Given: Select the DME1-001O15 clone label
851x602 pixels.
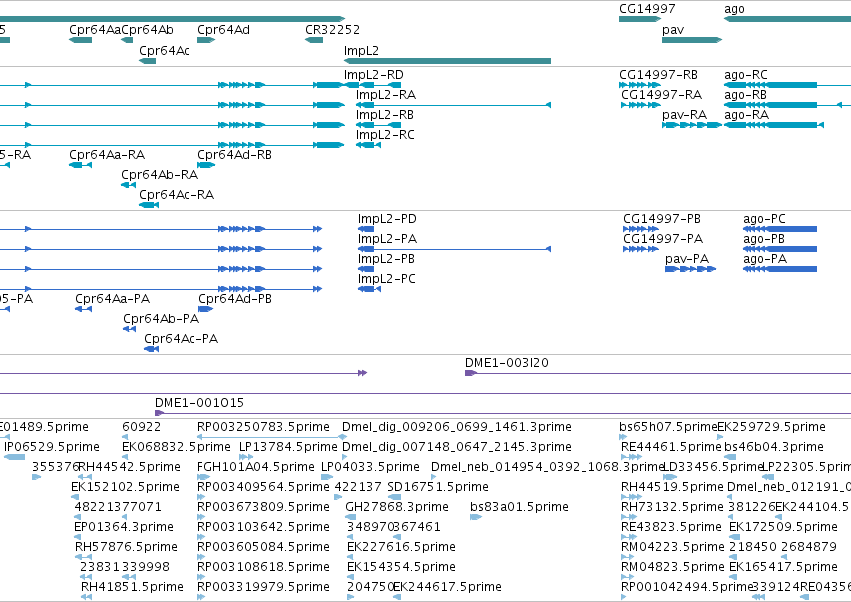Looking at the screenshot, I should 199,403.
